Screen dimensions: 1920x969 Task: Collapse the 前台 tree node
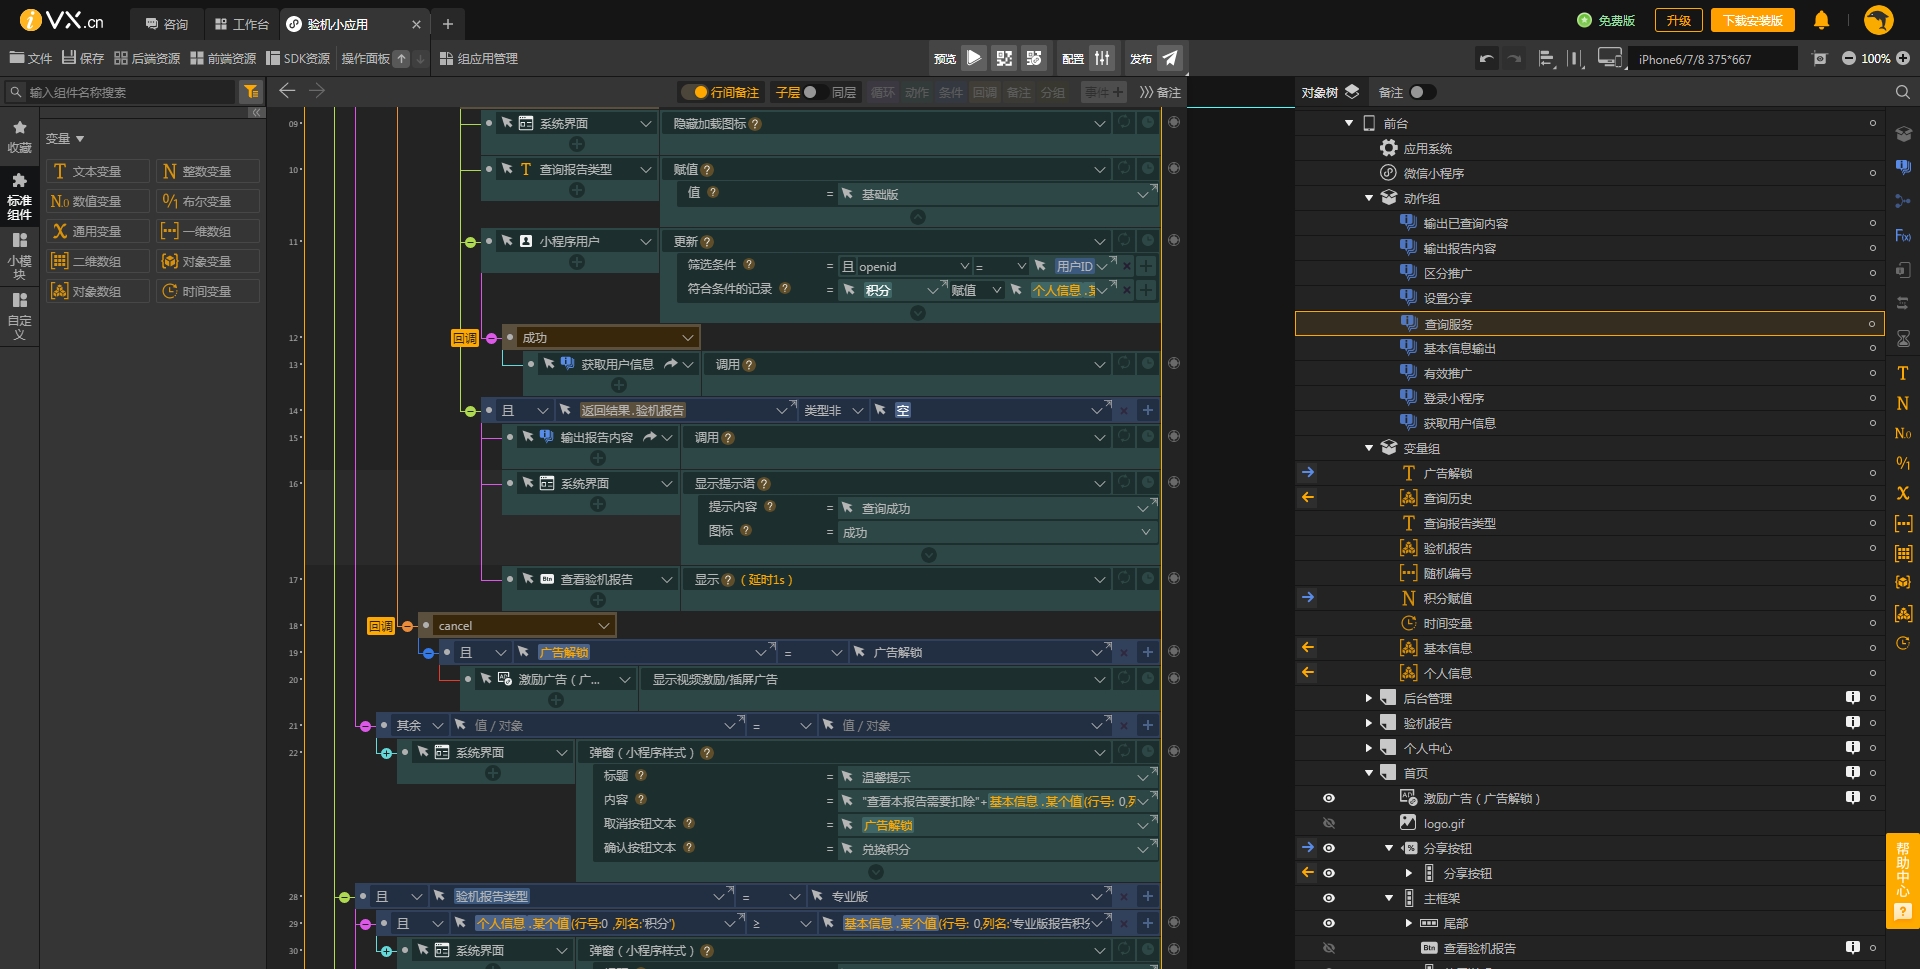pyautogui.click(x=1349, y=123)
